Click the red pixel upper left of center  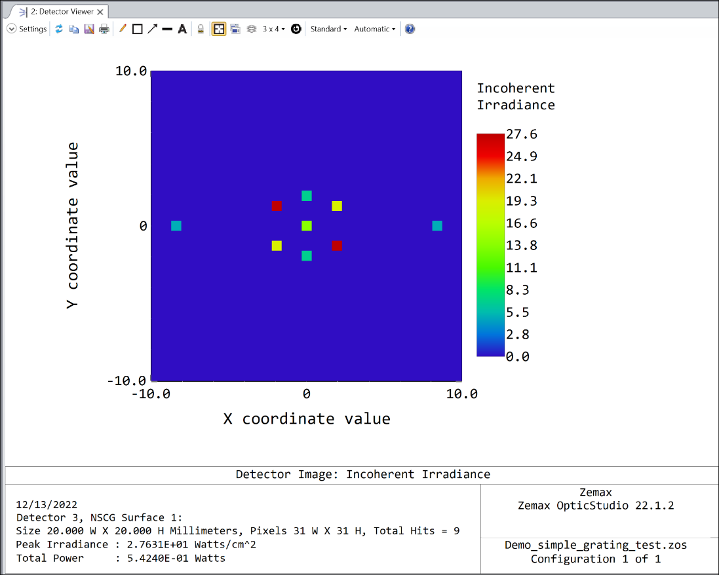point(277,206)
